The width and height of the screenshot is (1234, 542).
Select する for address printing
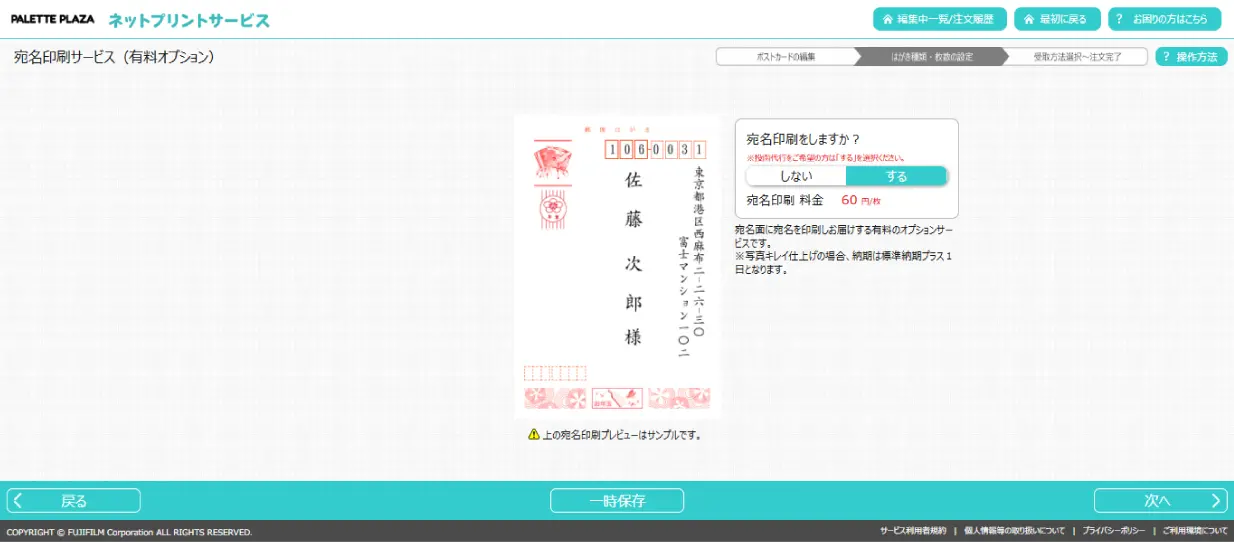pos(896,176)
